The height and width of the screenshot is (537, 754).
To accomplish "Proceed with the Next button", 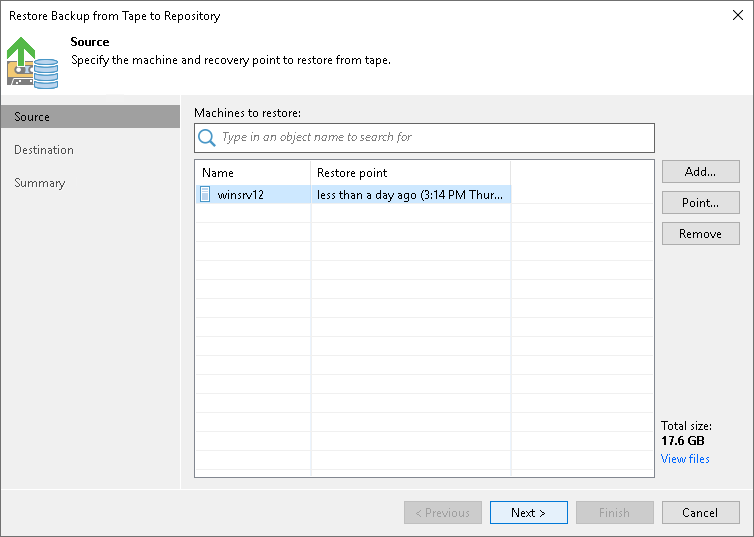I will click(528, 512).
